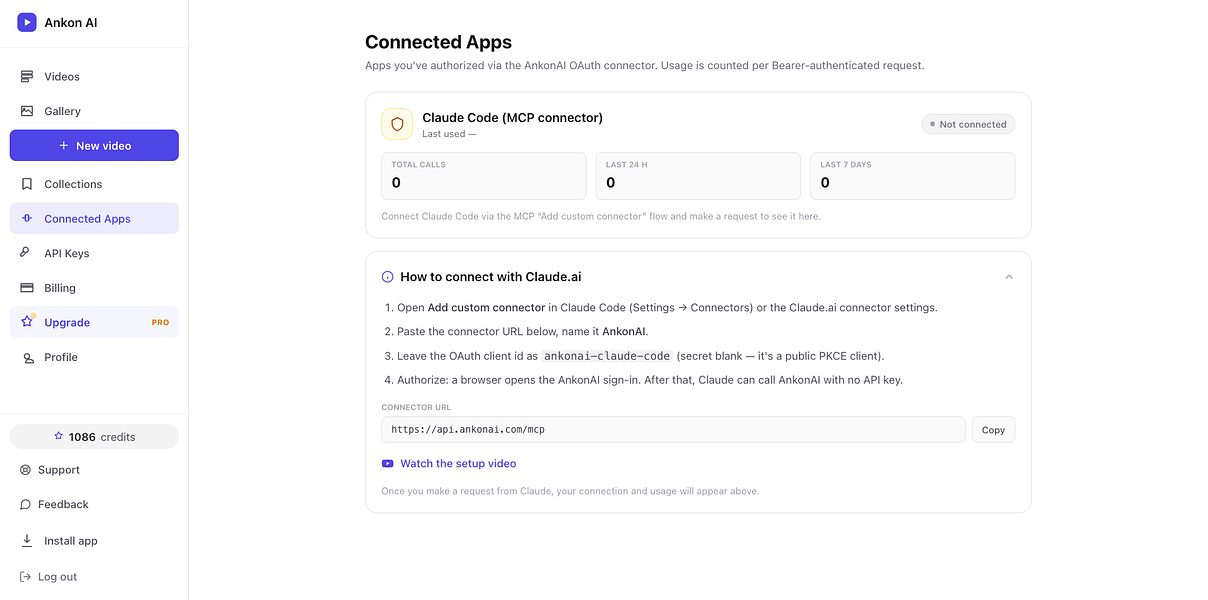Click the Upgrade PRO link
Viewport: 1208px width, 600px height.
tap(94, 322)
